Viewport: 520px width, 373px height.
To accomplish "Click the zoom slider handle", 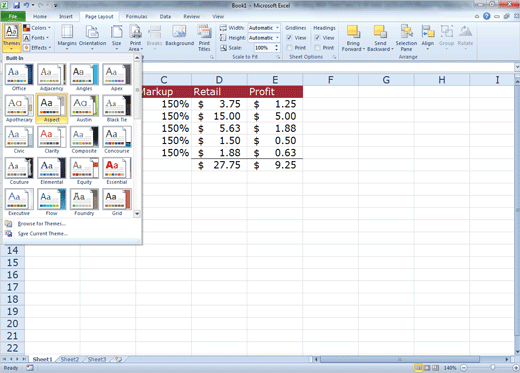I will pos(493,368).
